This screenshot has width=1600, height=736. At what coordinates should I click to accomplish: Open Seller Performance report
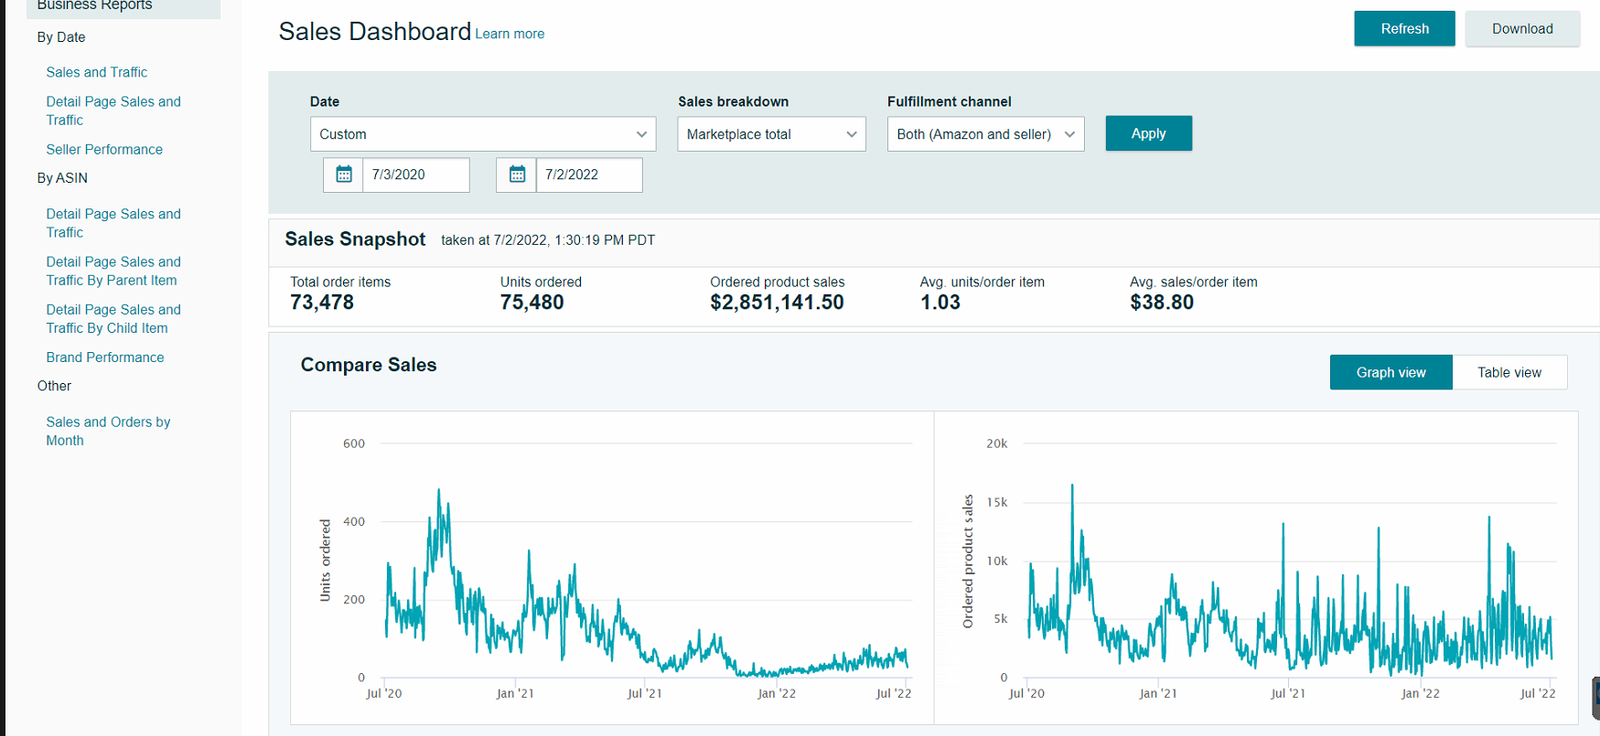(104, 149)
